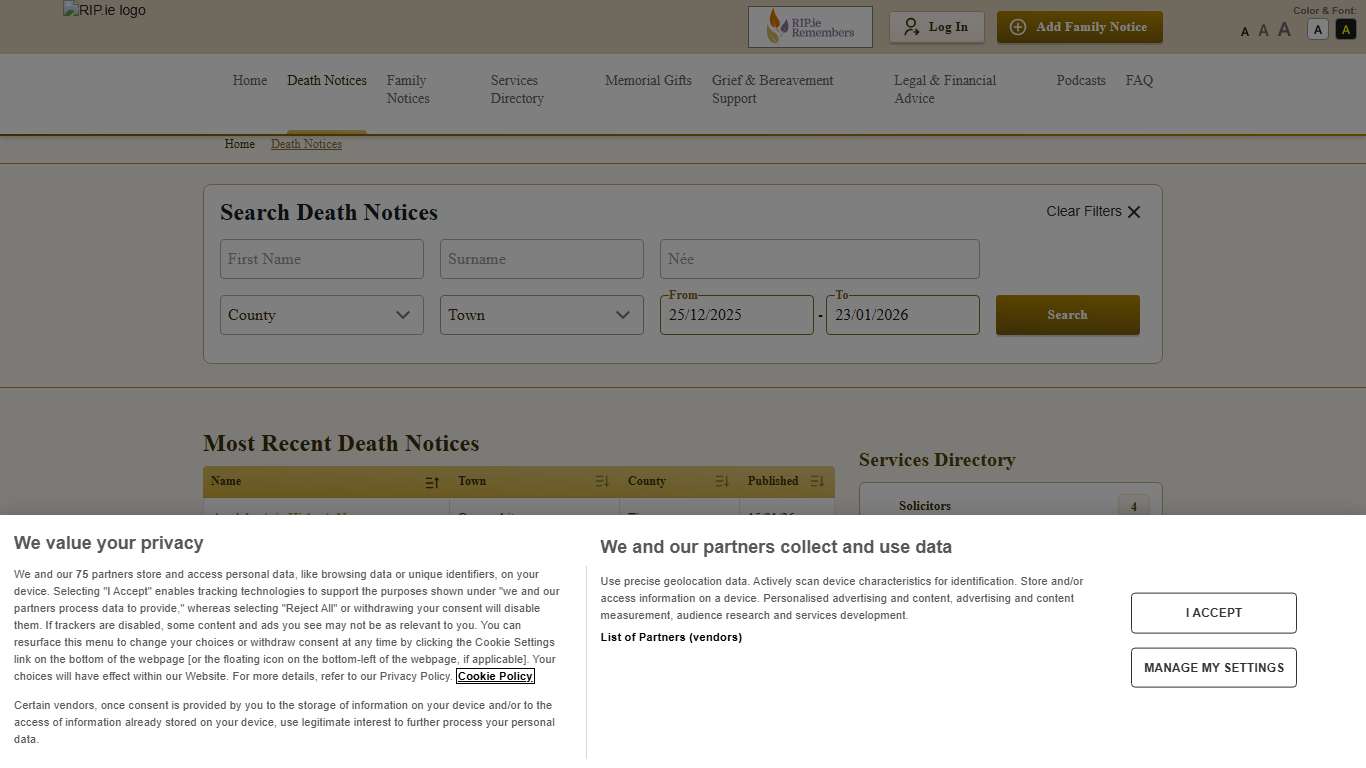This screenshot has height=768, width=1366.
Task: Select the smallest font size A
Action: [x=1245, y=31]
